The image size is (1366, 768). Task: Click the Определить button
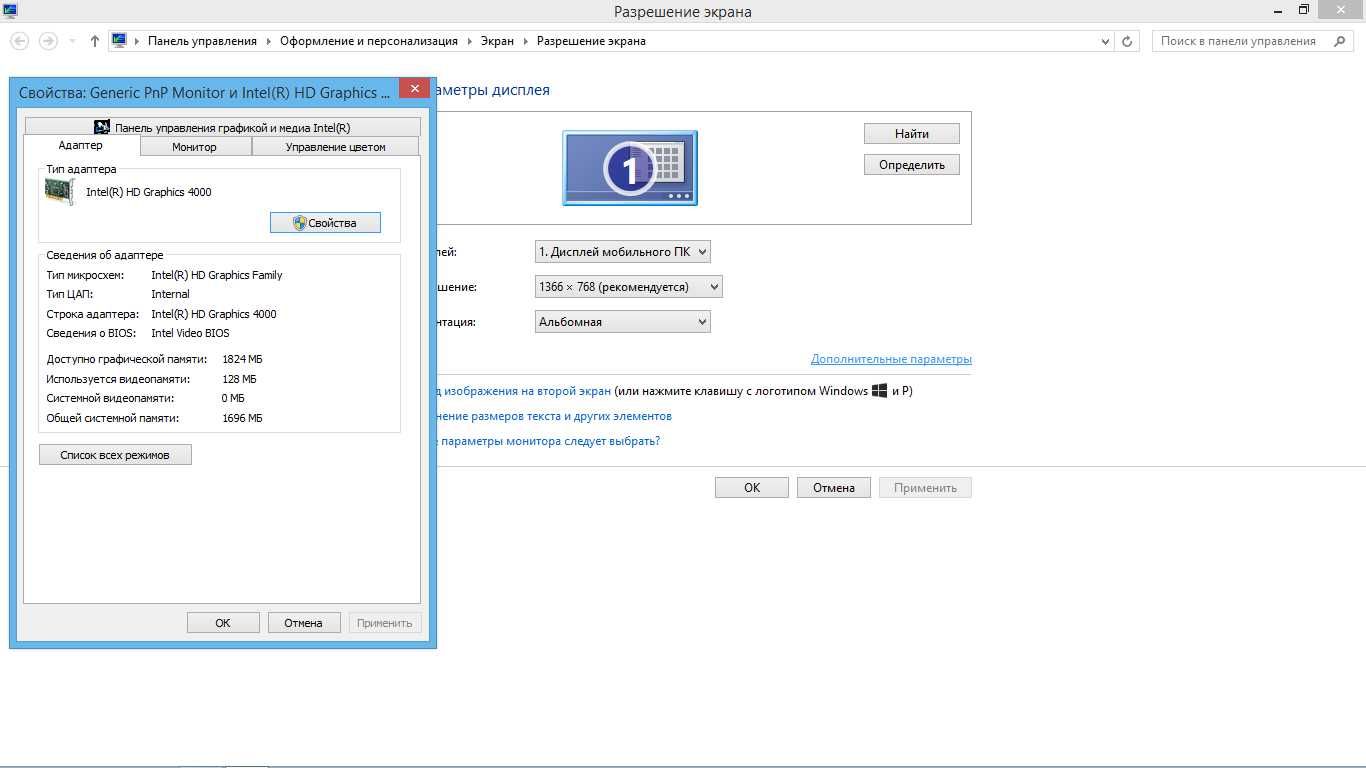pos(912,165)
